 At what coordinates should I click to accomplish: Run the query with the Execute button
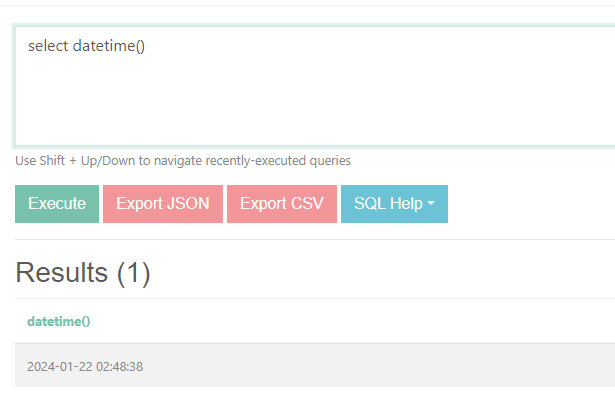(57, 204)
